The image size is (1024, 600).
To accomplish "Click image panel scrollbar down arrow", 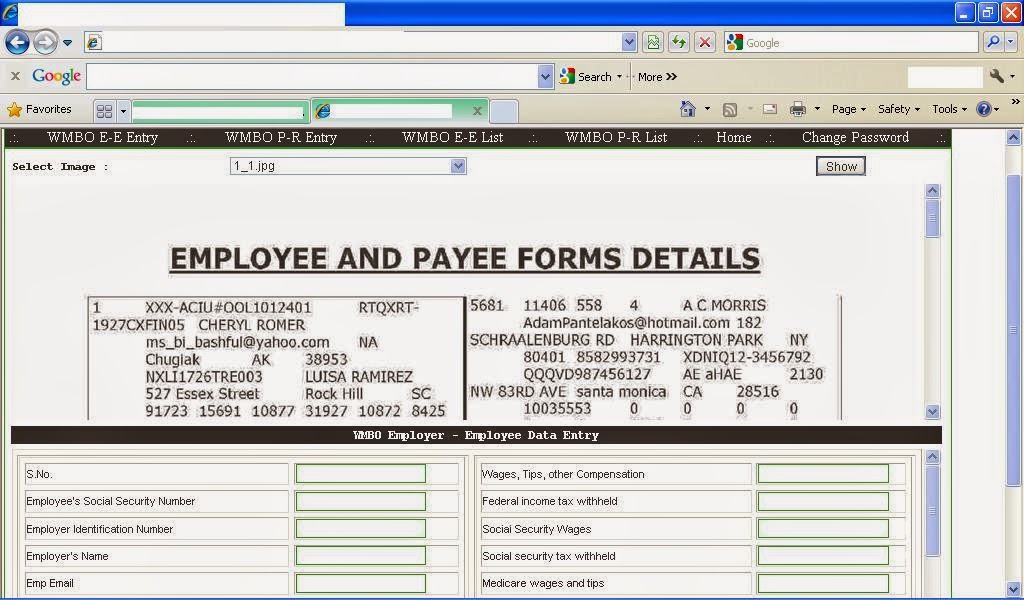I will 933,411.
